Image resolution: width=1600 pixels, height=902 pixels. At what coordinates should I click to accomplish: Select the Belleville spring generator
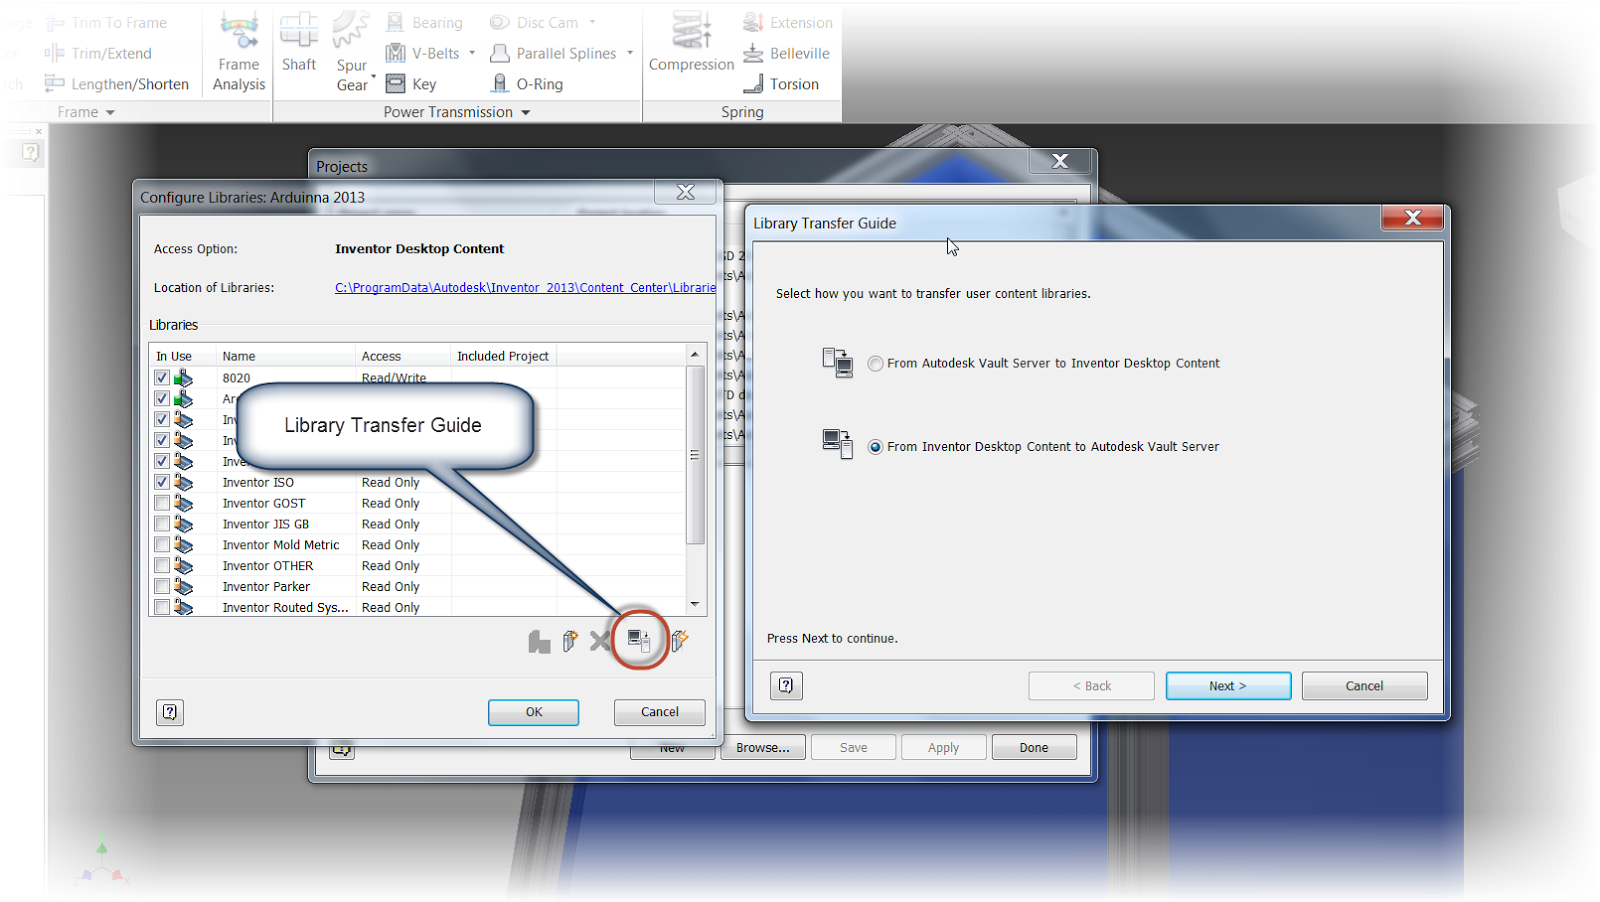787,54
